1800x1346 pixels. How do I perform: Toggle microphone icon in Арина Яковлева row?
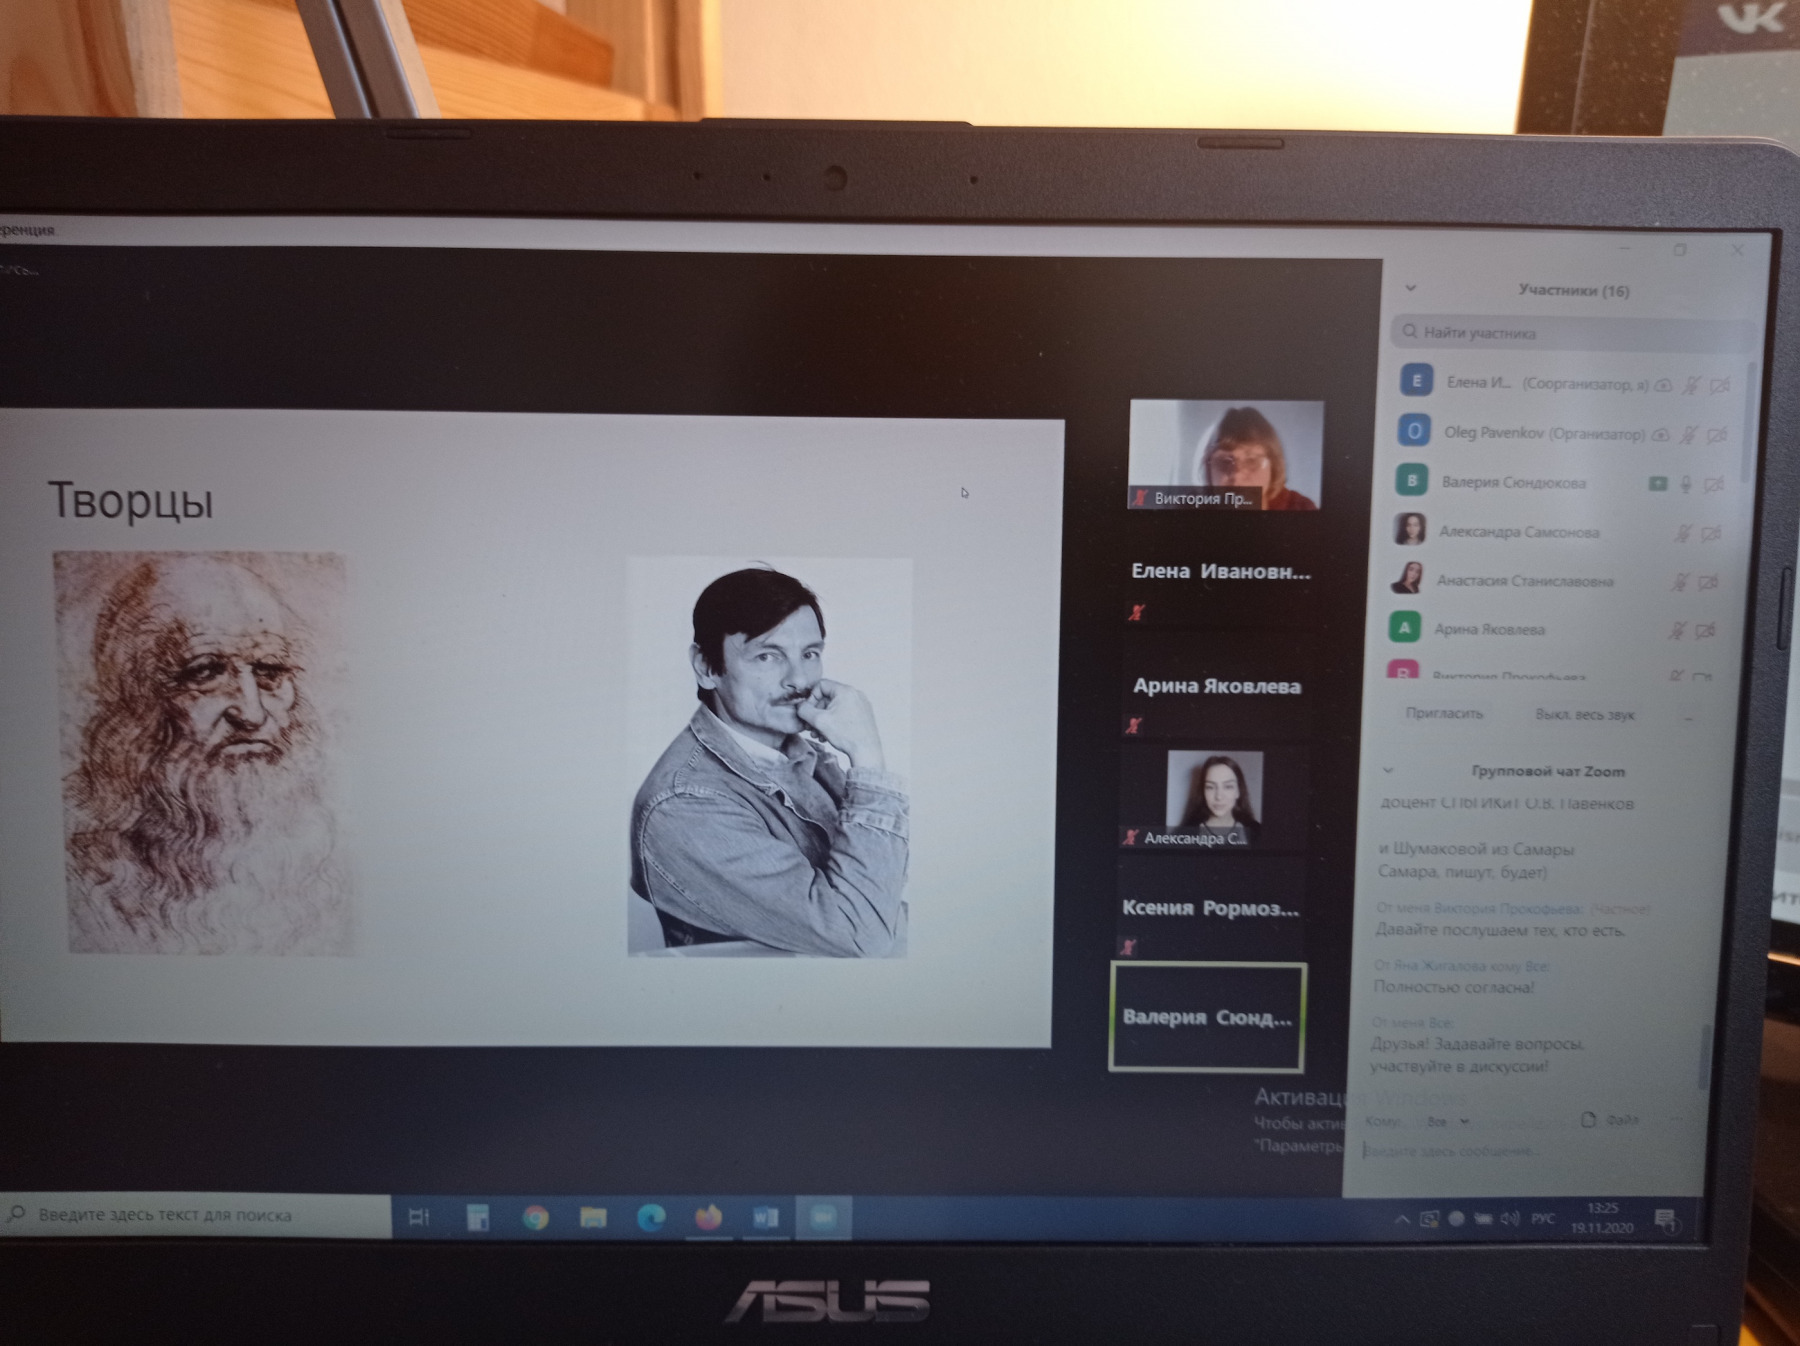point(1677,630)
